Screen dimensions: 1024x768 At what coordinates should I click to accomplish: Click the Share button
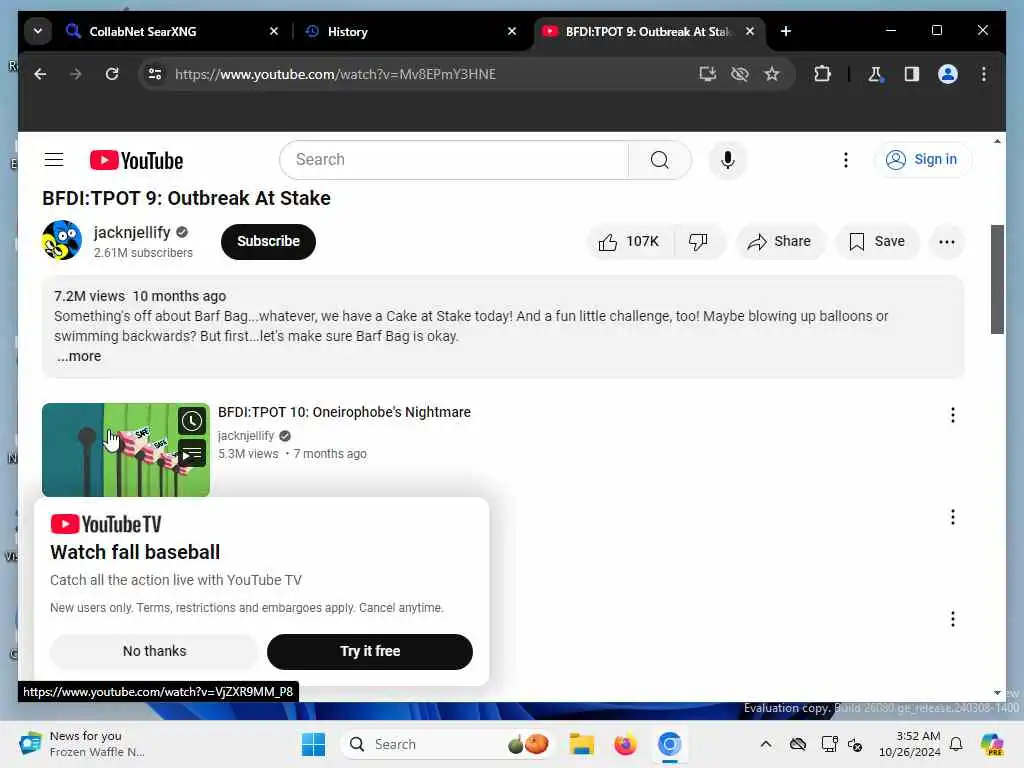click(780, 242)
